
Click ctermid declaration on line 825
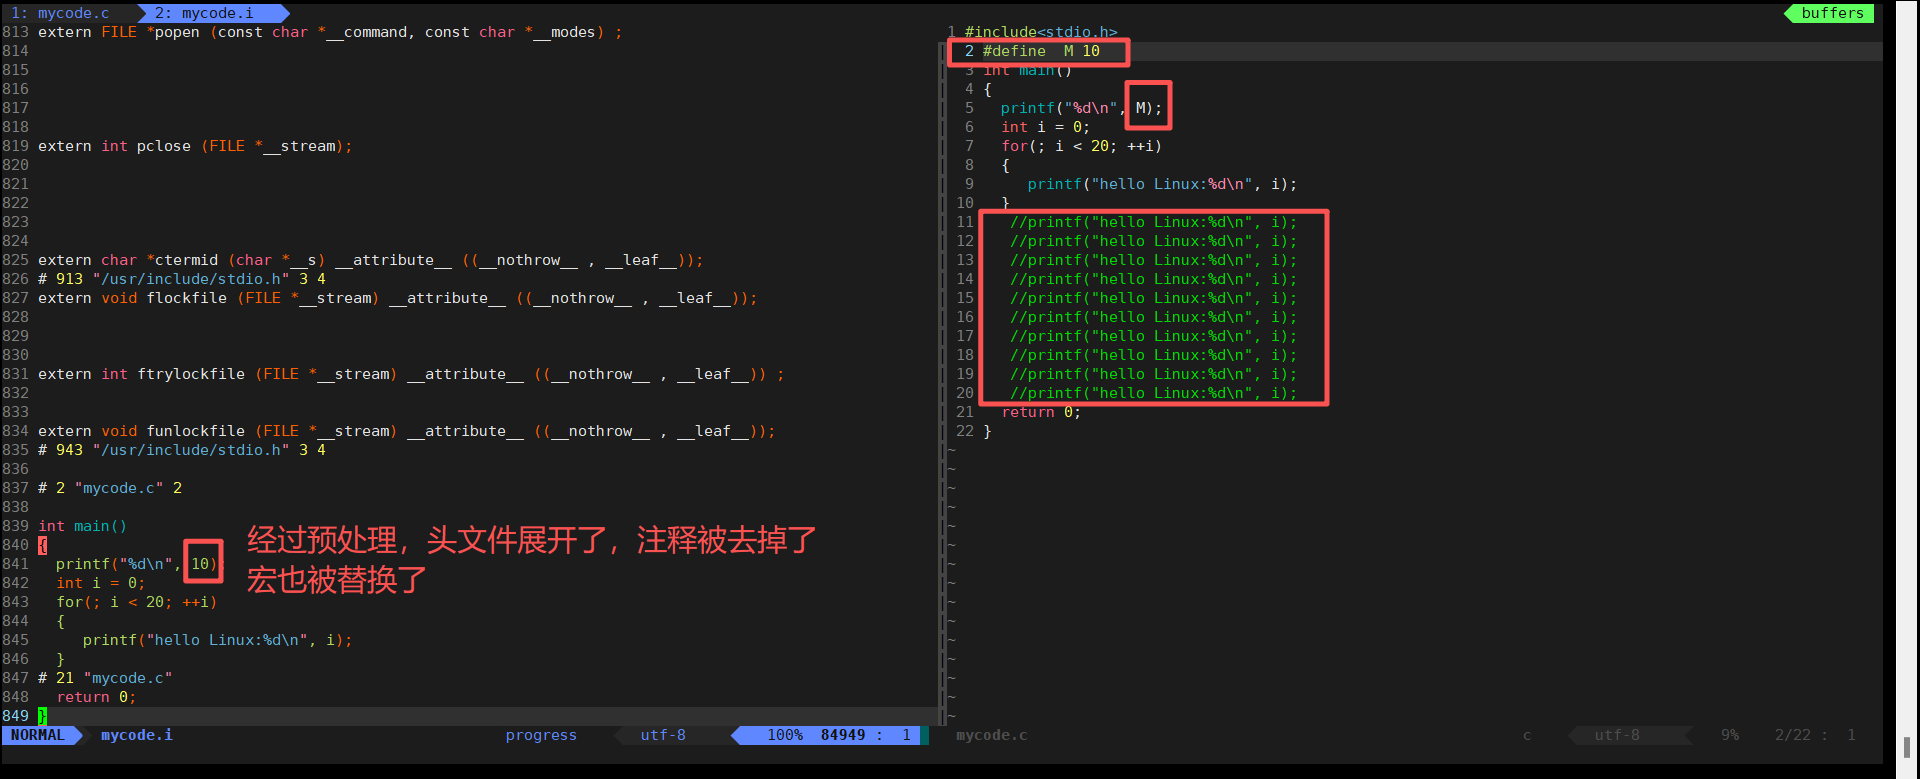point(371,260)
